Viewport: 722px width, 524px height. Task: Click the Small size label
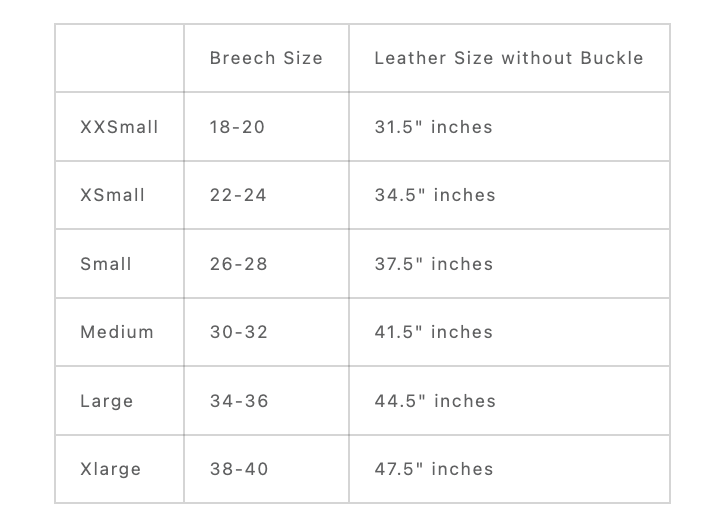point(106,264)
